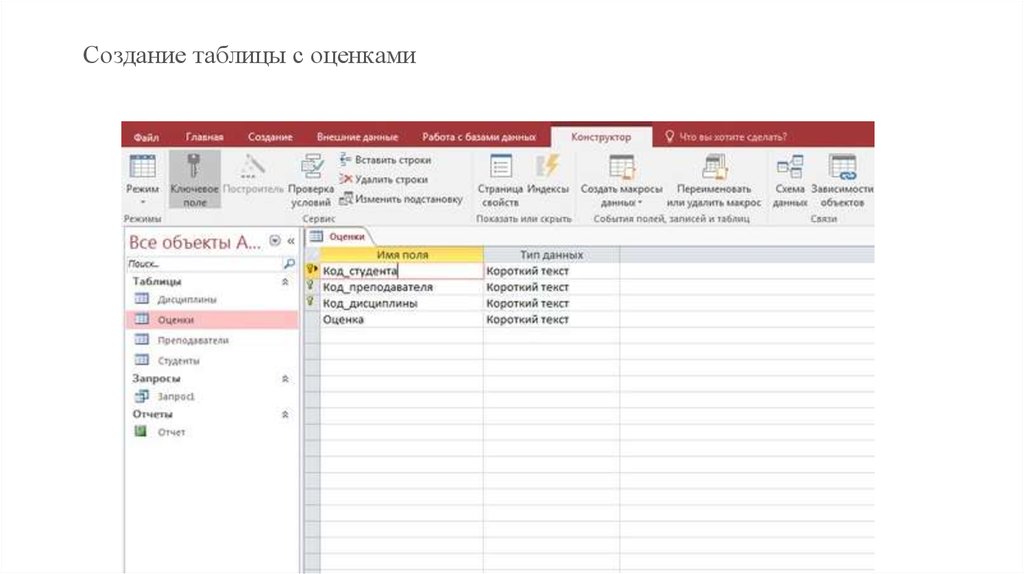Select the Студенты table in navigation
The height and width of the screenshot is (574, 1024).
point(178,360)
